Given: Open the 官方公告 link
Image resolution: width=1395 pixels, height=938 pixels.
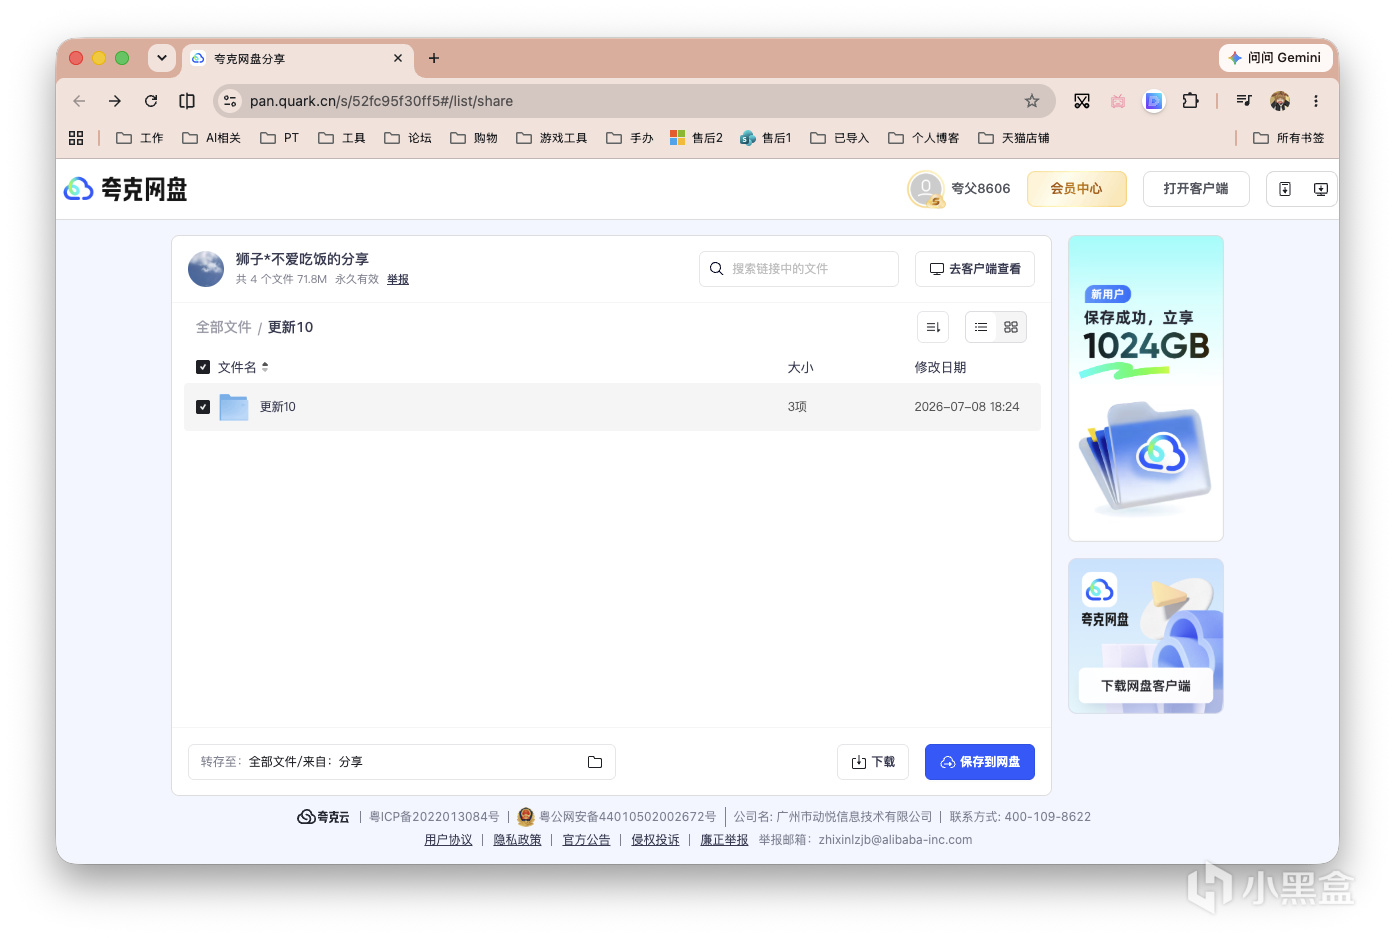Looking at the screenshot, I should [x=586, y=840].
